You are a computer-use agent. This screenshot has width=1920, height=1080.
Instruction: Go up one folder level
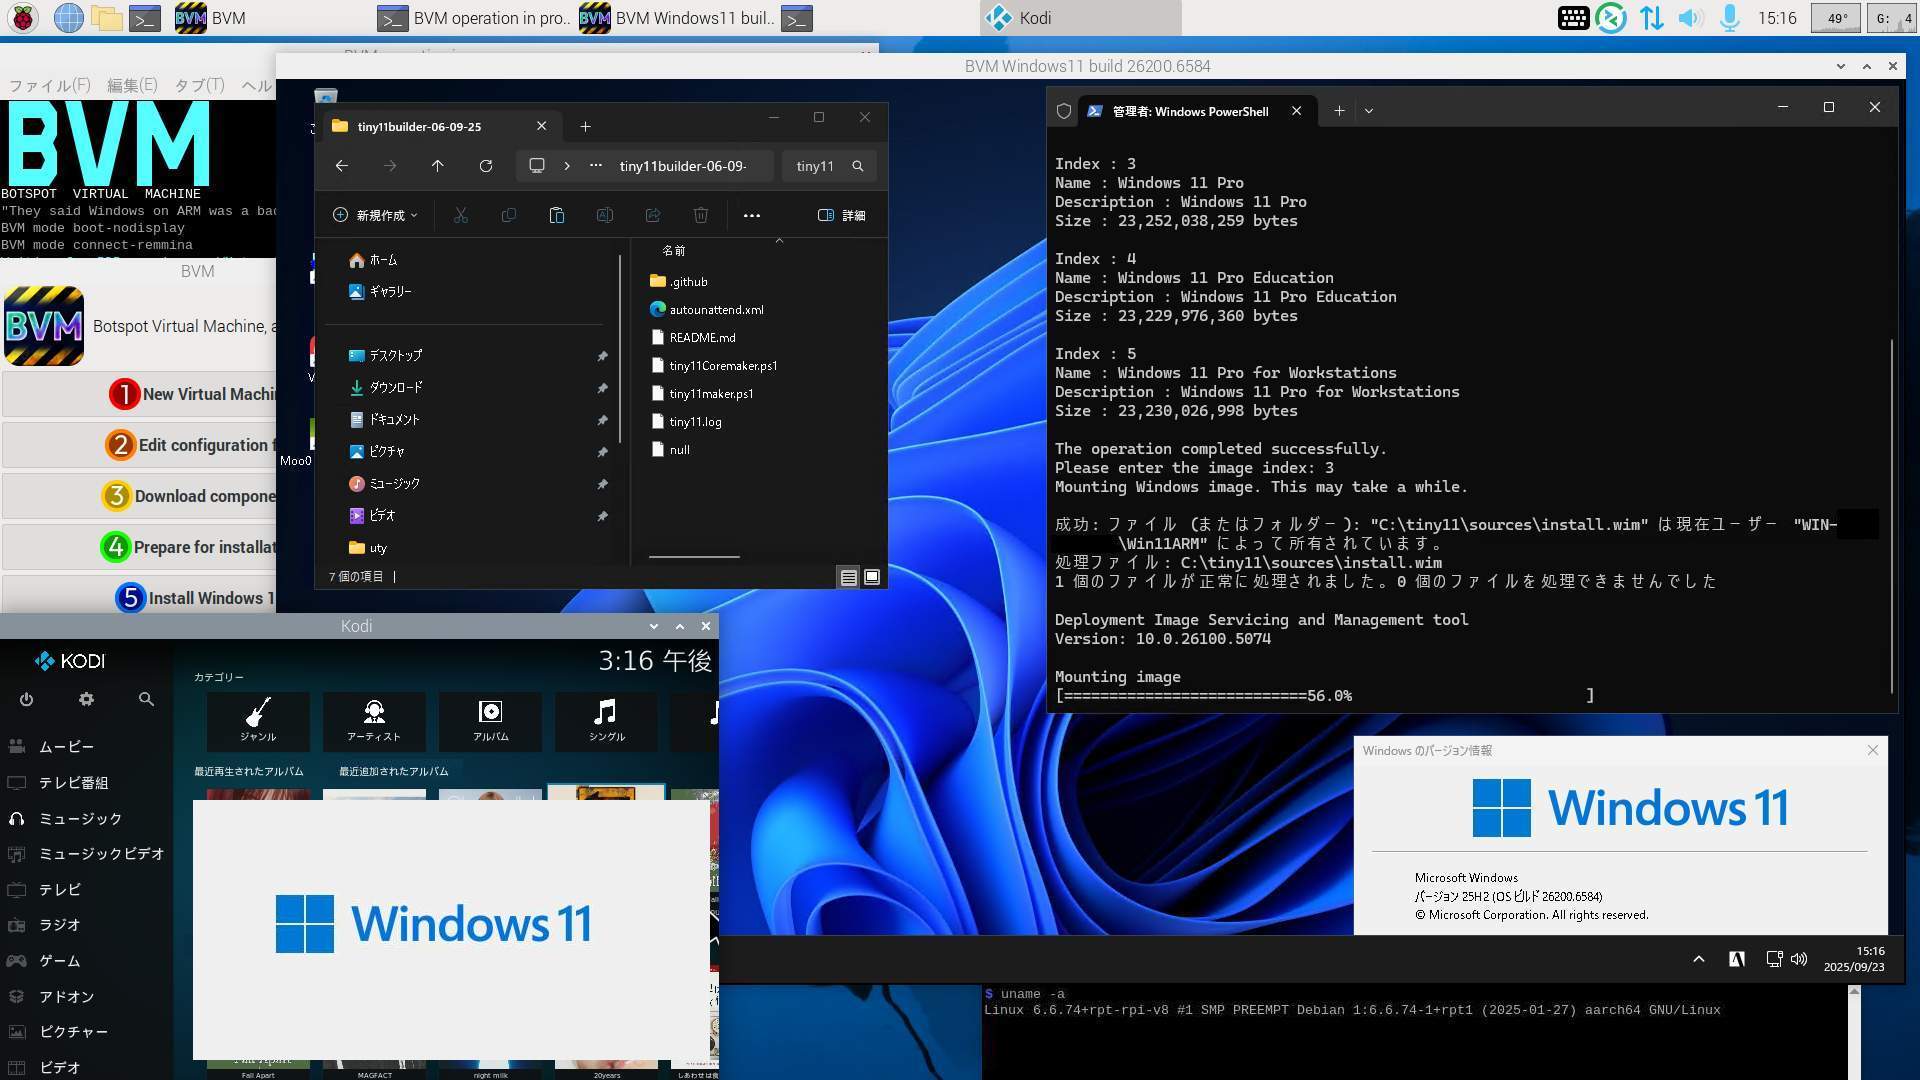[x=437, y=166]
